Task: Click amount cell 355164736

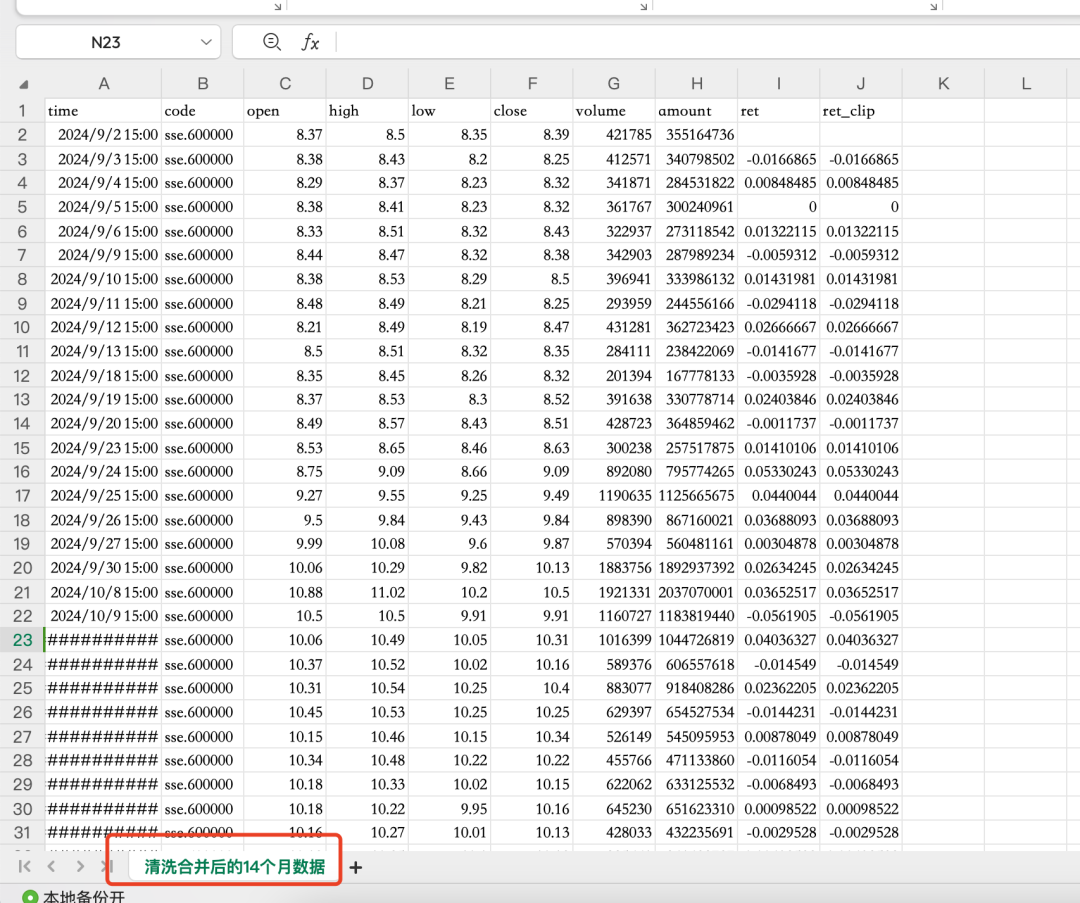Action: [696, 135]
